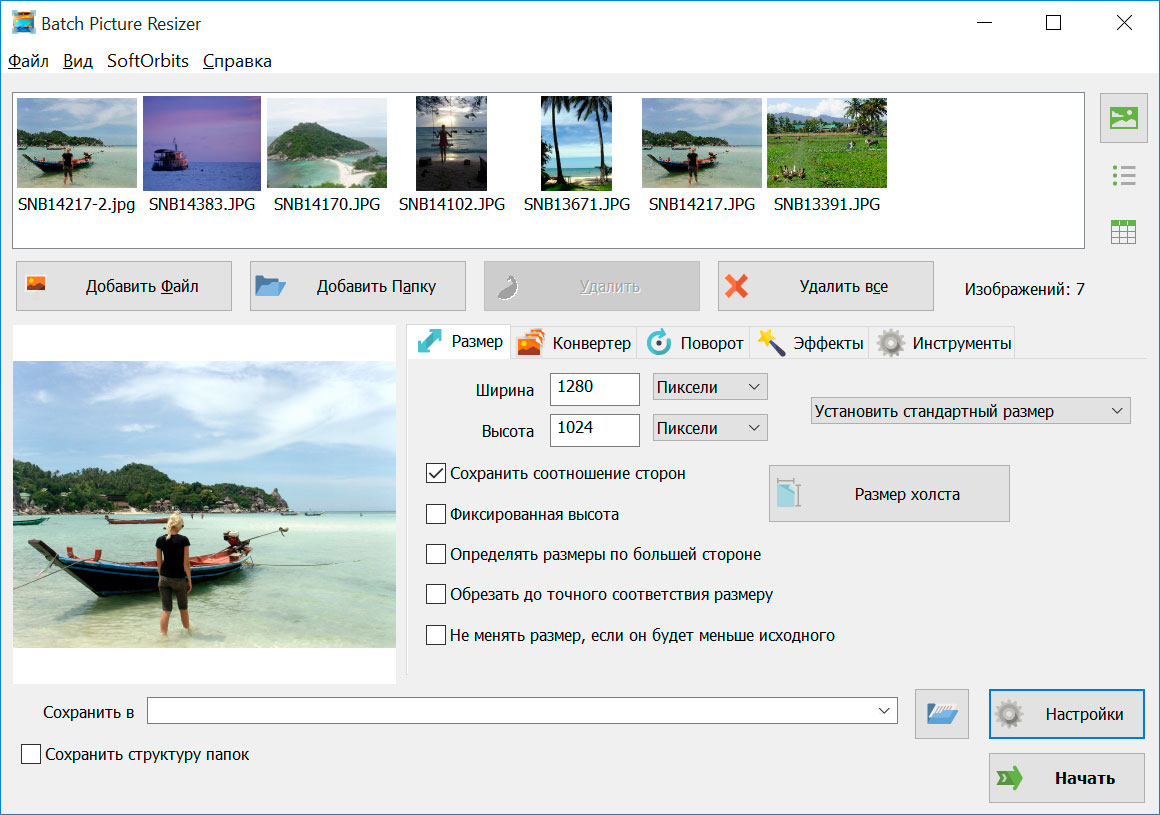Select the SNB14383.JPG thumbnail
Image resolution: width=1160 pixels, height=815 pixels.
pos(201,143)
